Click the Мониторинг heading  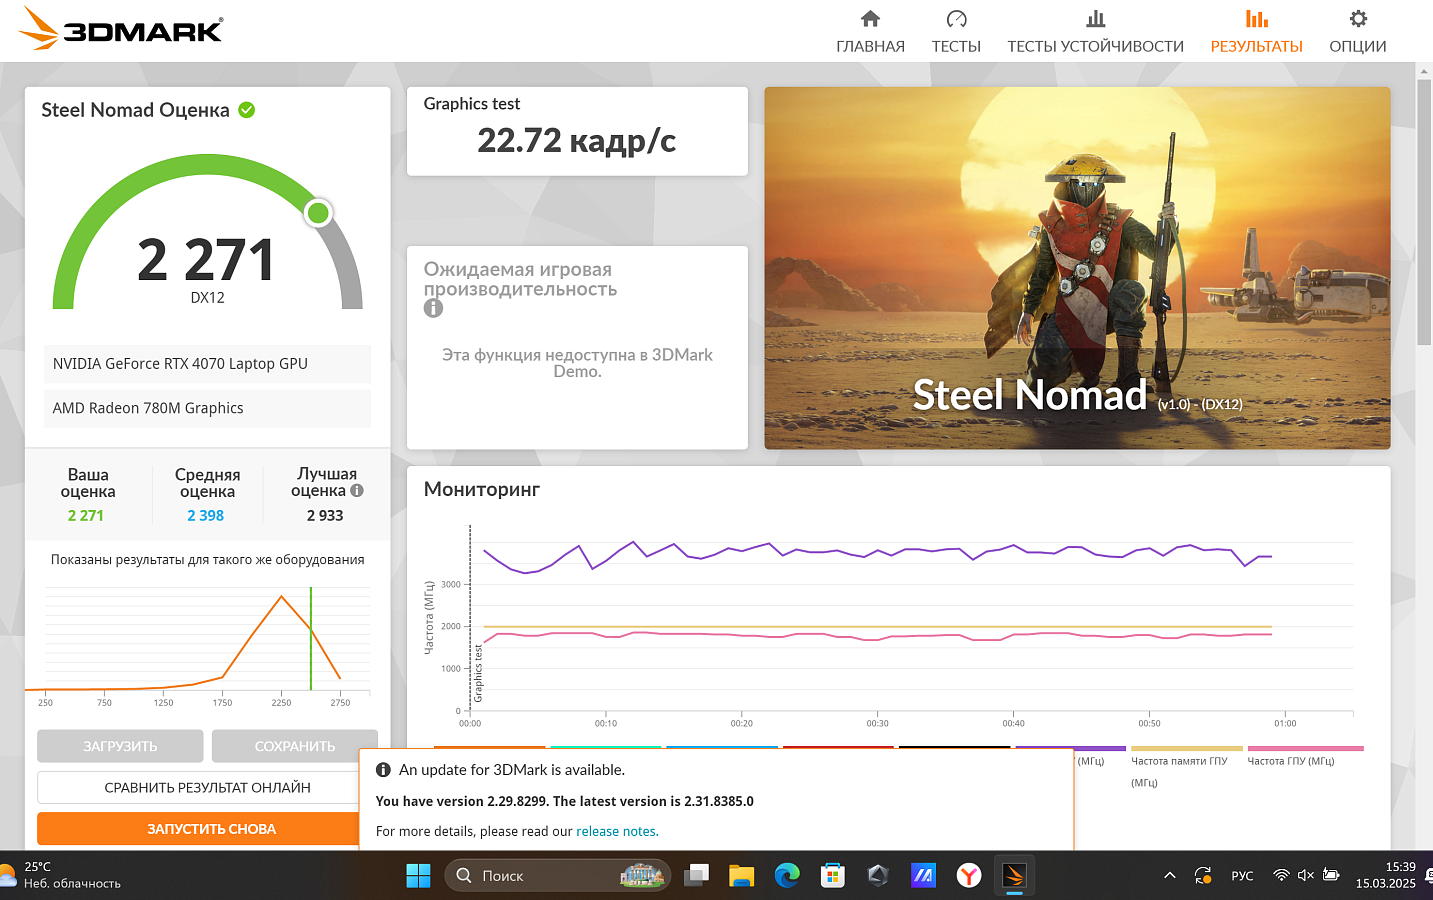[x=481, y=489]
